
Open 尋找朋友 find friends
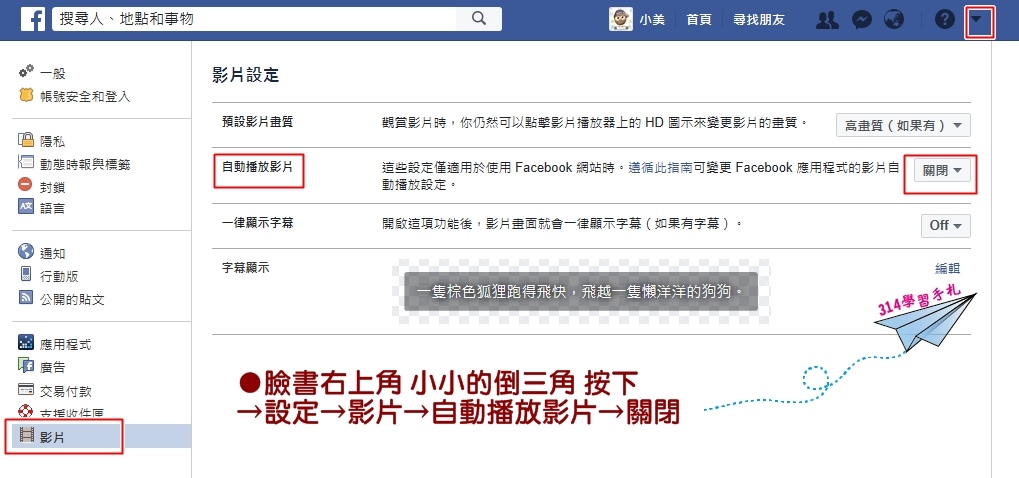758,19
